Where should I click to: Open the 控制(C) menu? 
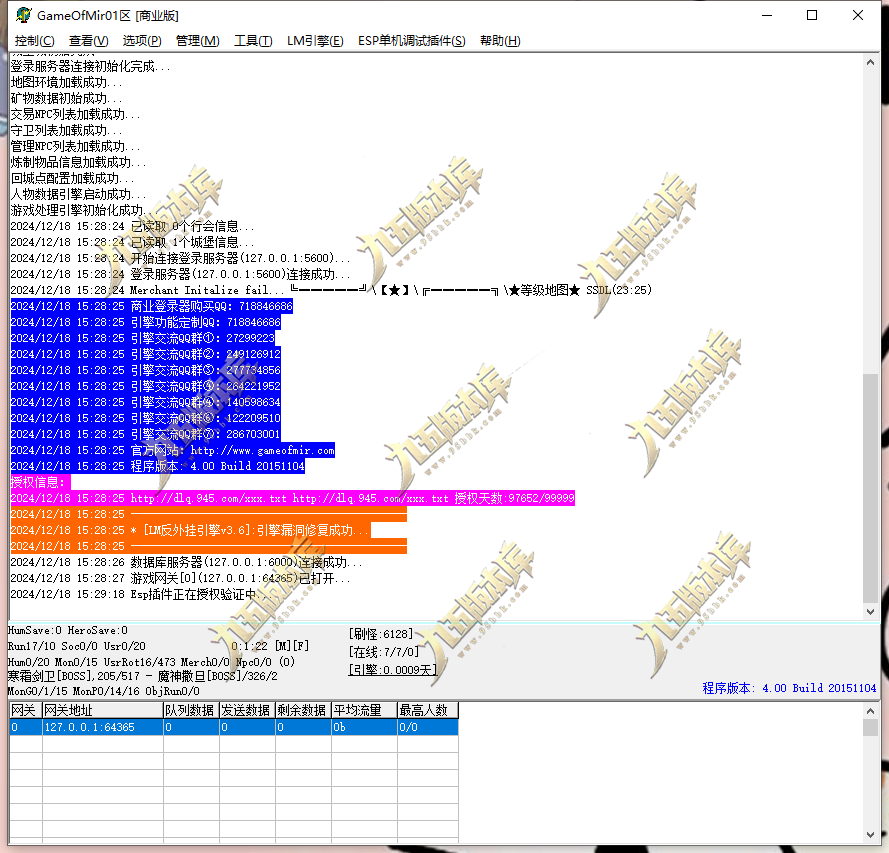coord(35,41)
